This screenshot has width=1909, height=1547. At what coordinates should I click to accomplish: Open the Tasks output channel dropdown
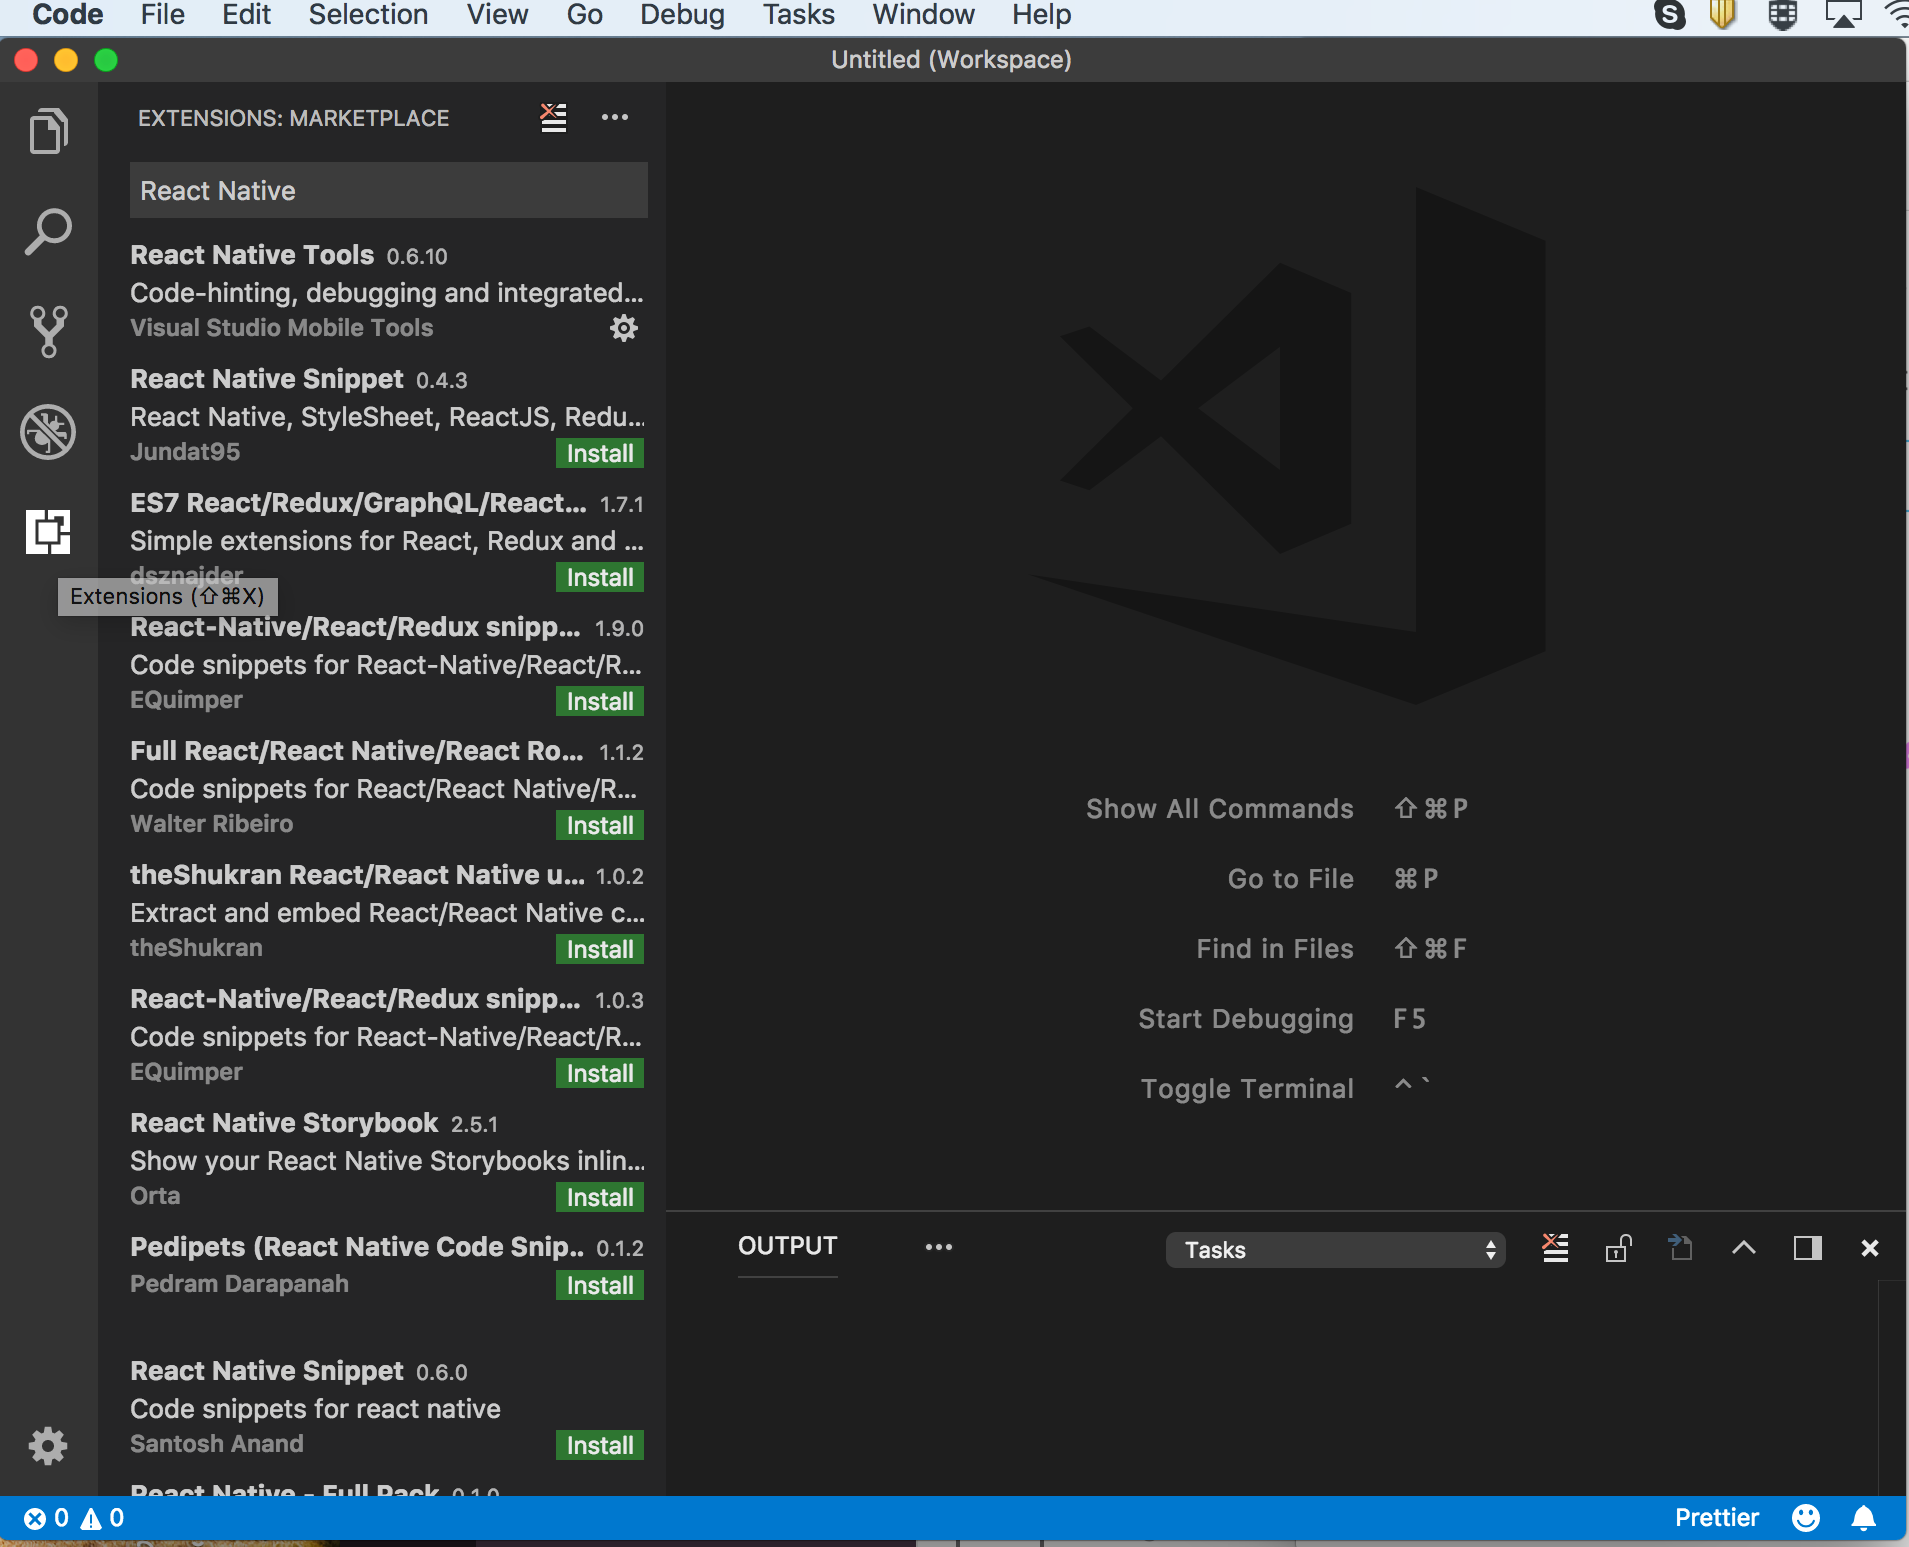(1335, 1250)
